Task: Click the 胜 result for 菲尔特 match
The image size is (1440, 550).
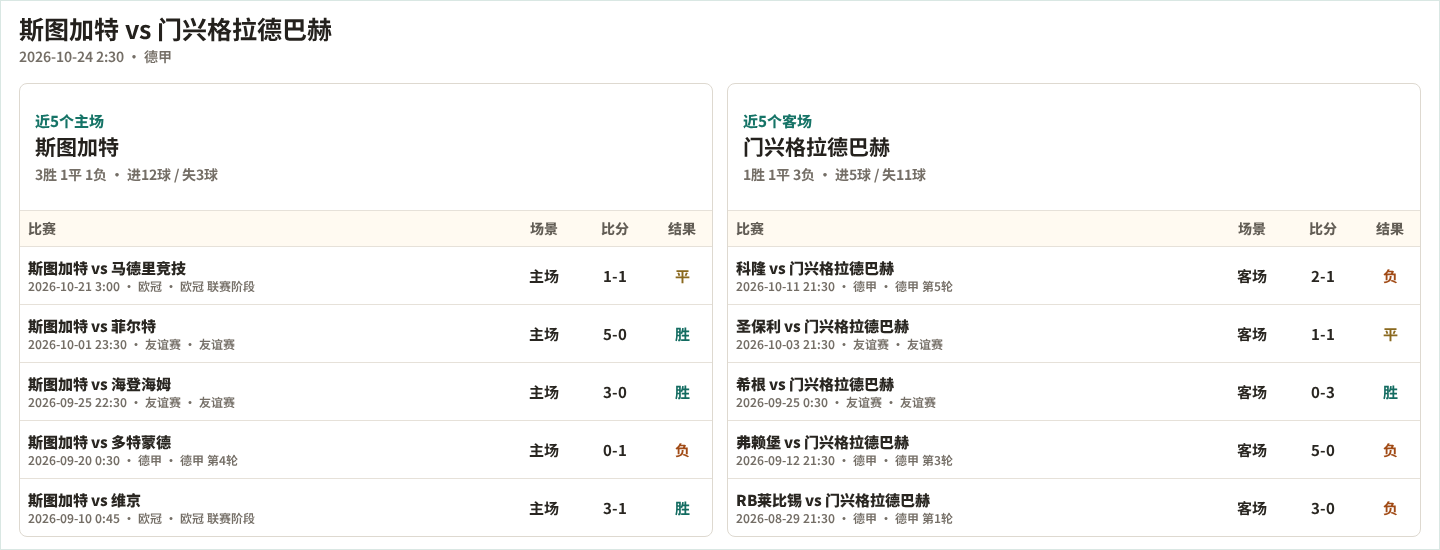Action: click(682, 334)
